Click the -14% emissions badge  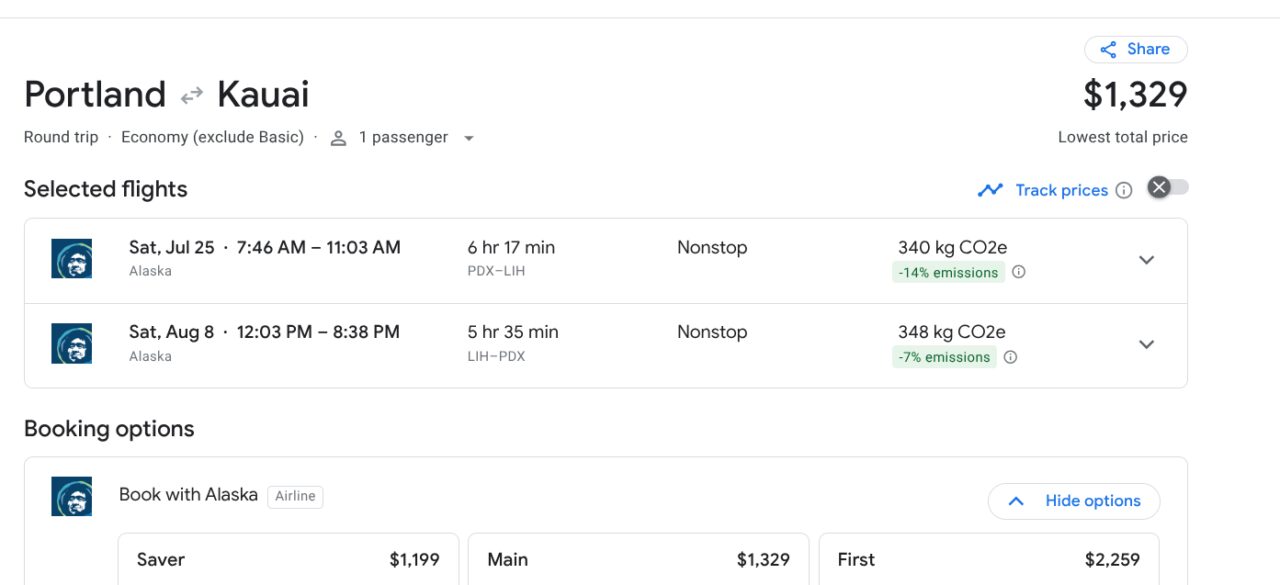[948, 273]
